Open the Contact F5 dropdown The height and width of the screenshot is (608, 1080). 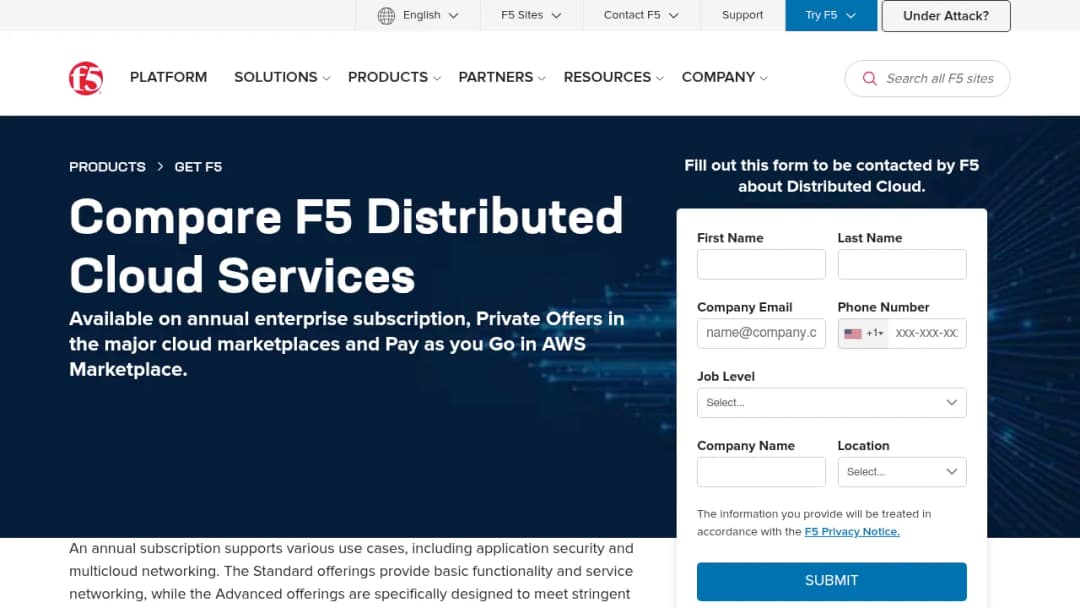click(x=641, y=15)
